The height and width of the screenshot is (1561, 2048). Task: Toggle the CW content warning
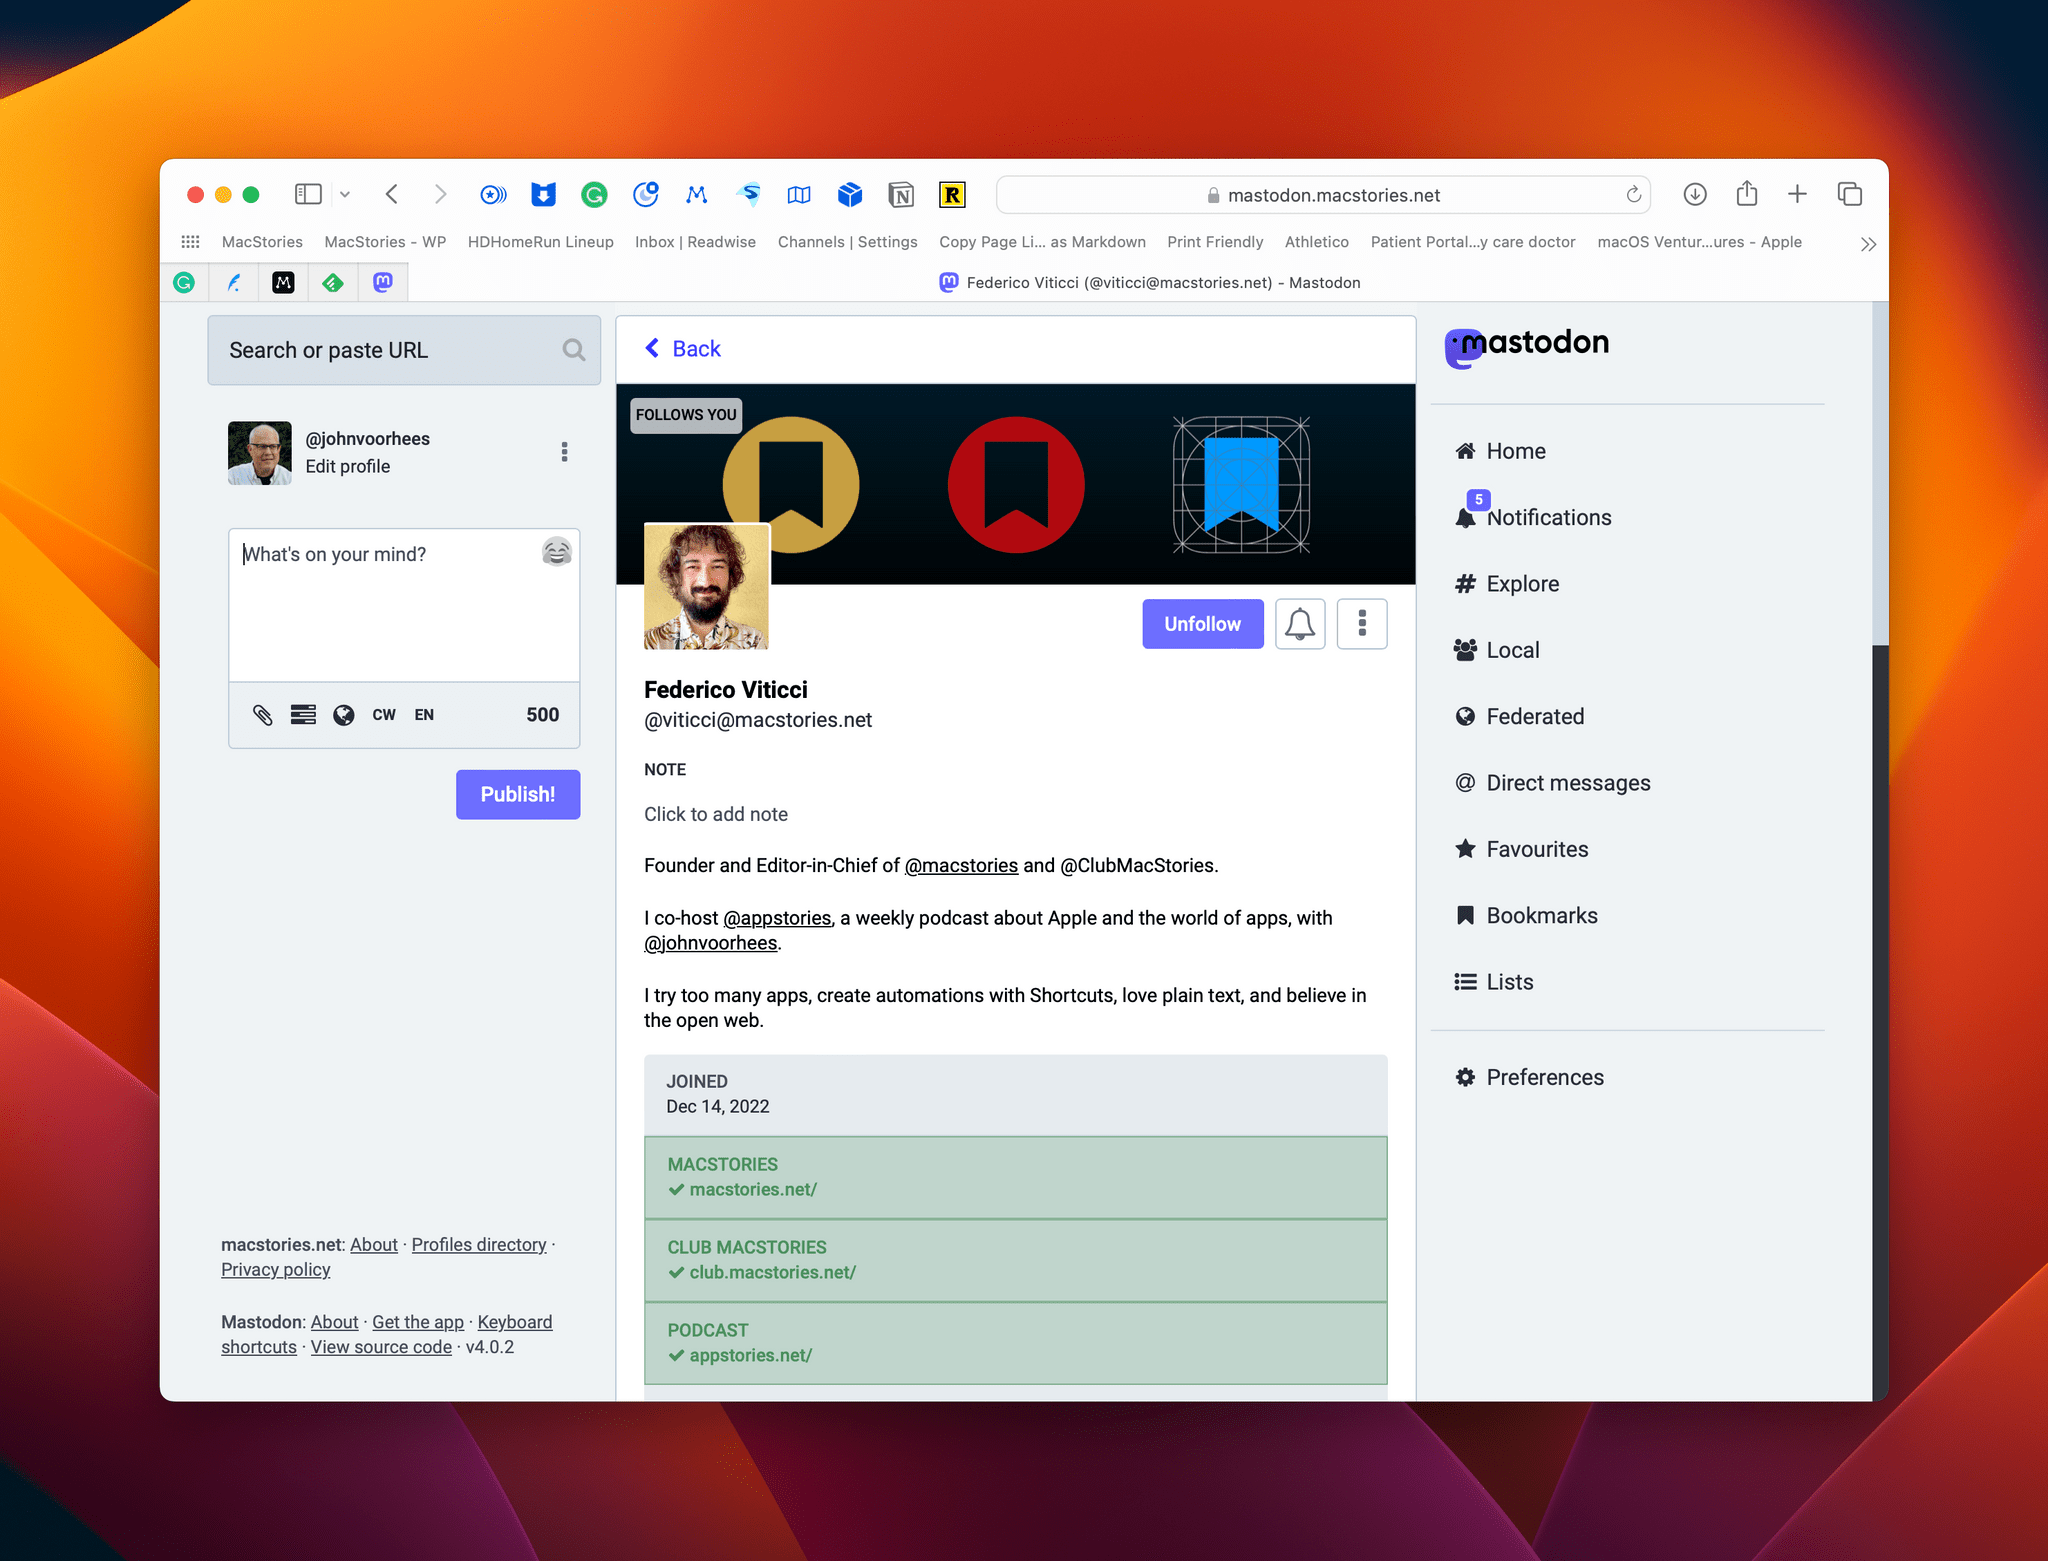click(384, 714)
